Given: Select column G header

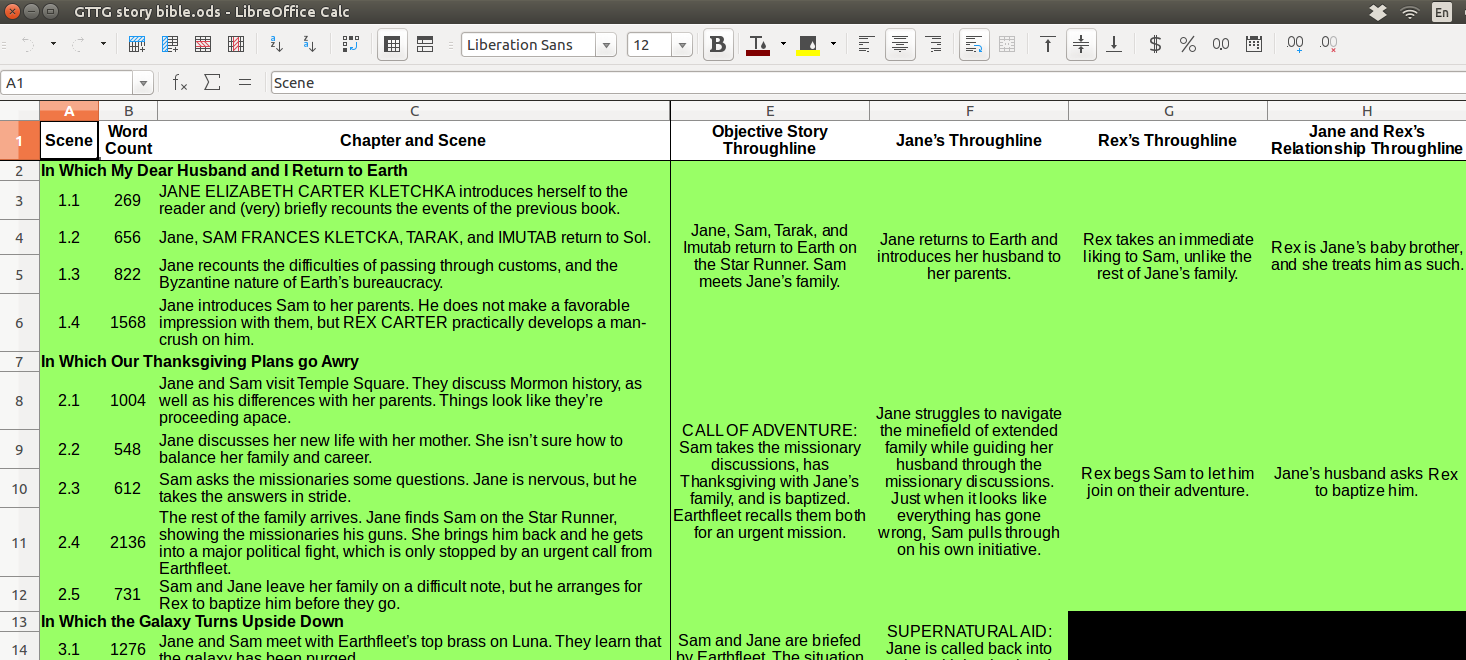Looking at the screenshot, I should (x=1168, y=111).
